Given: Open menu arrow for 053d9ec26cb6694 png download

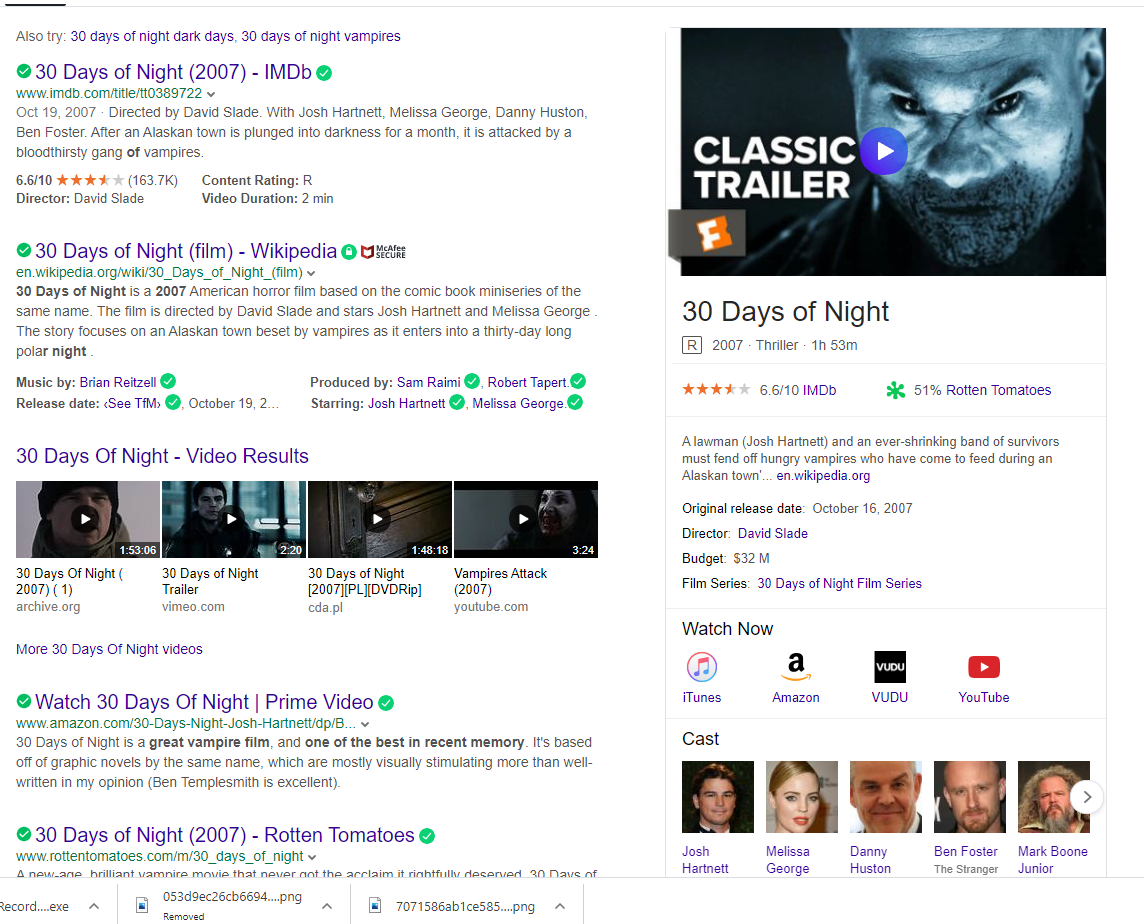Looking at the screenshot, I should click(x=327, y=906).
